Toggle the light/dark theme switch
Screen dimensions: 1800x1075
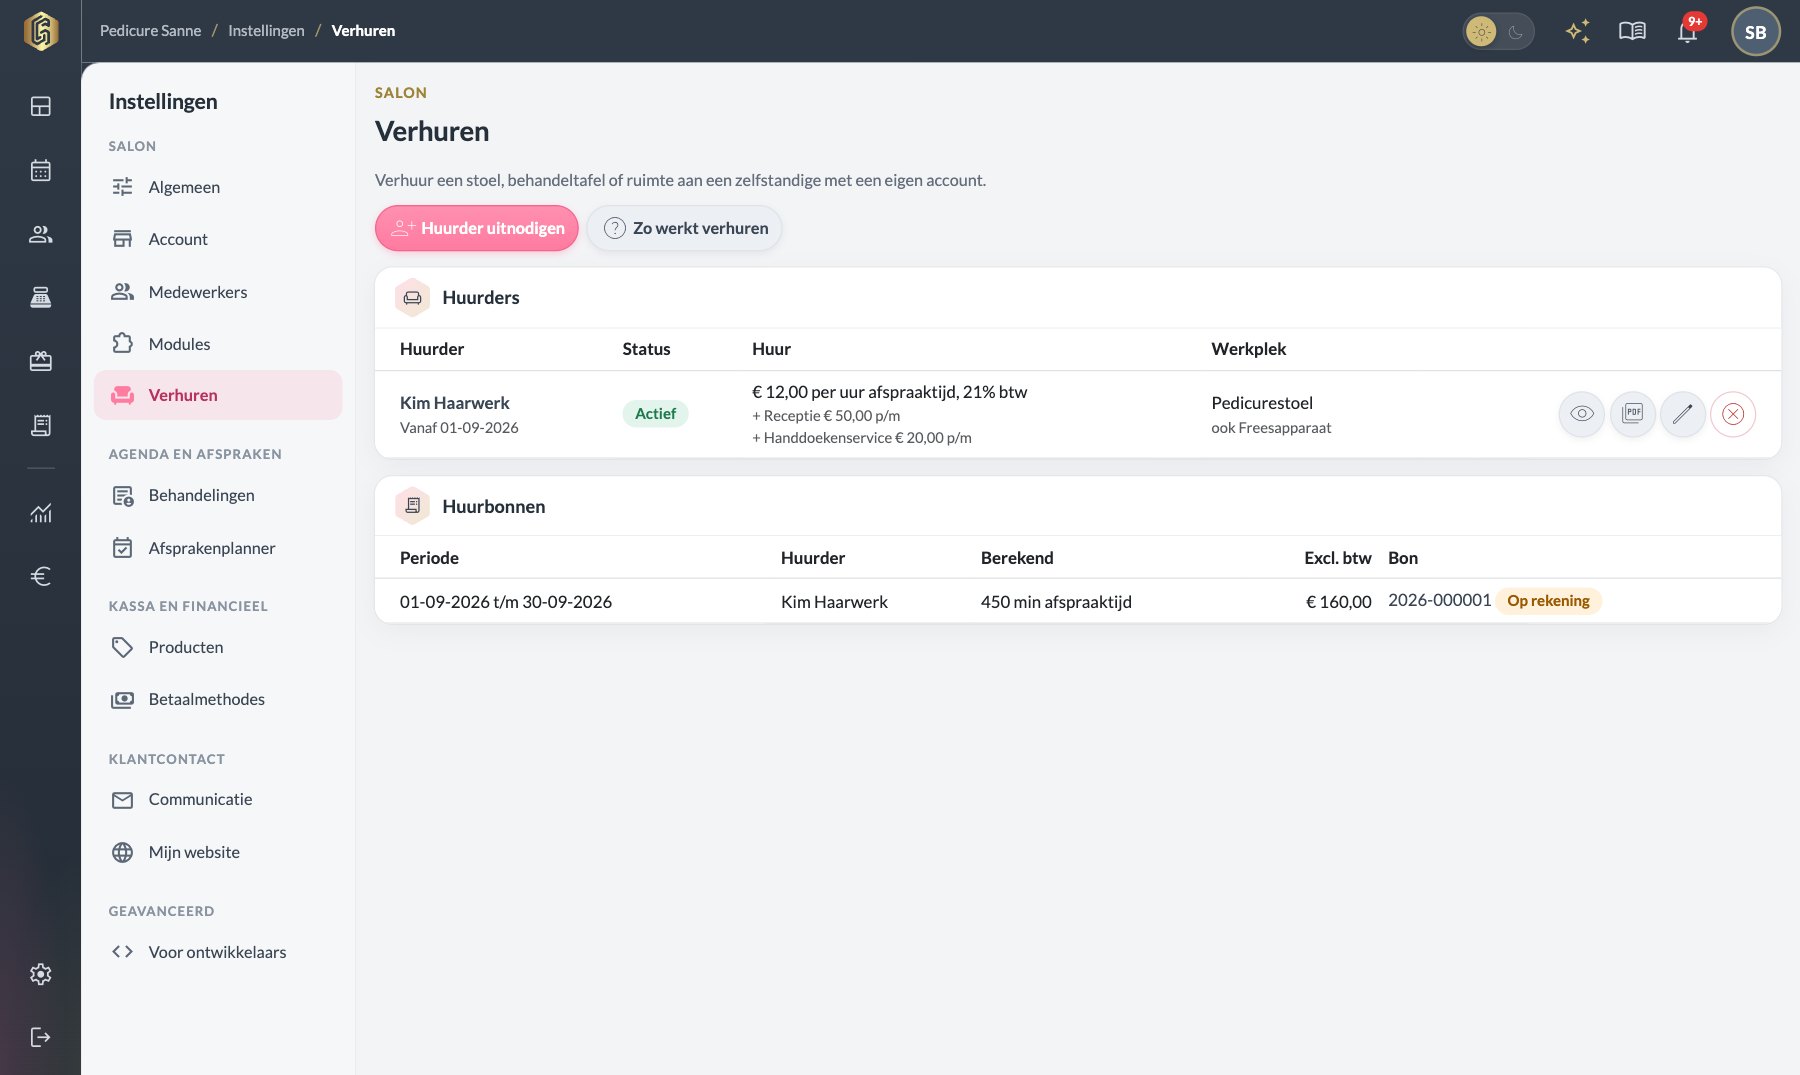coord(1498,31)
